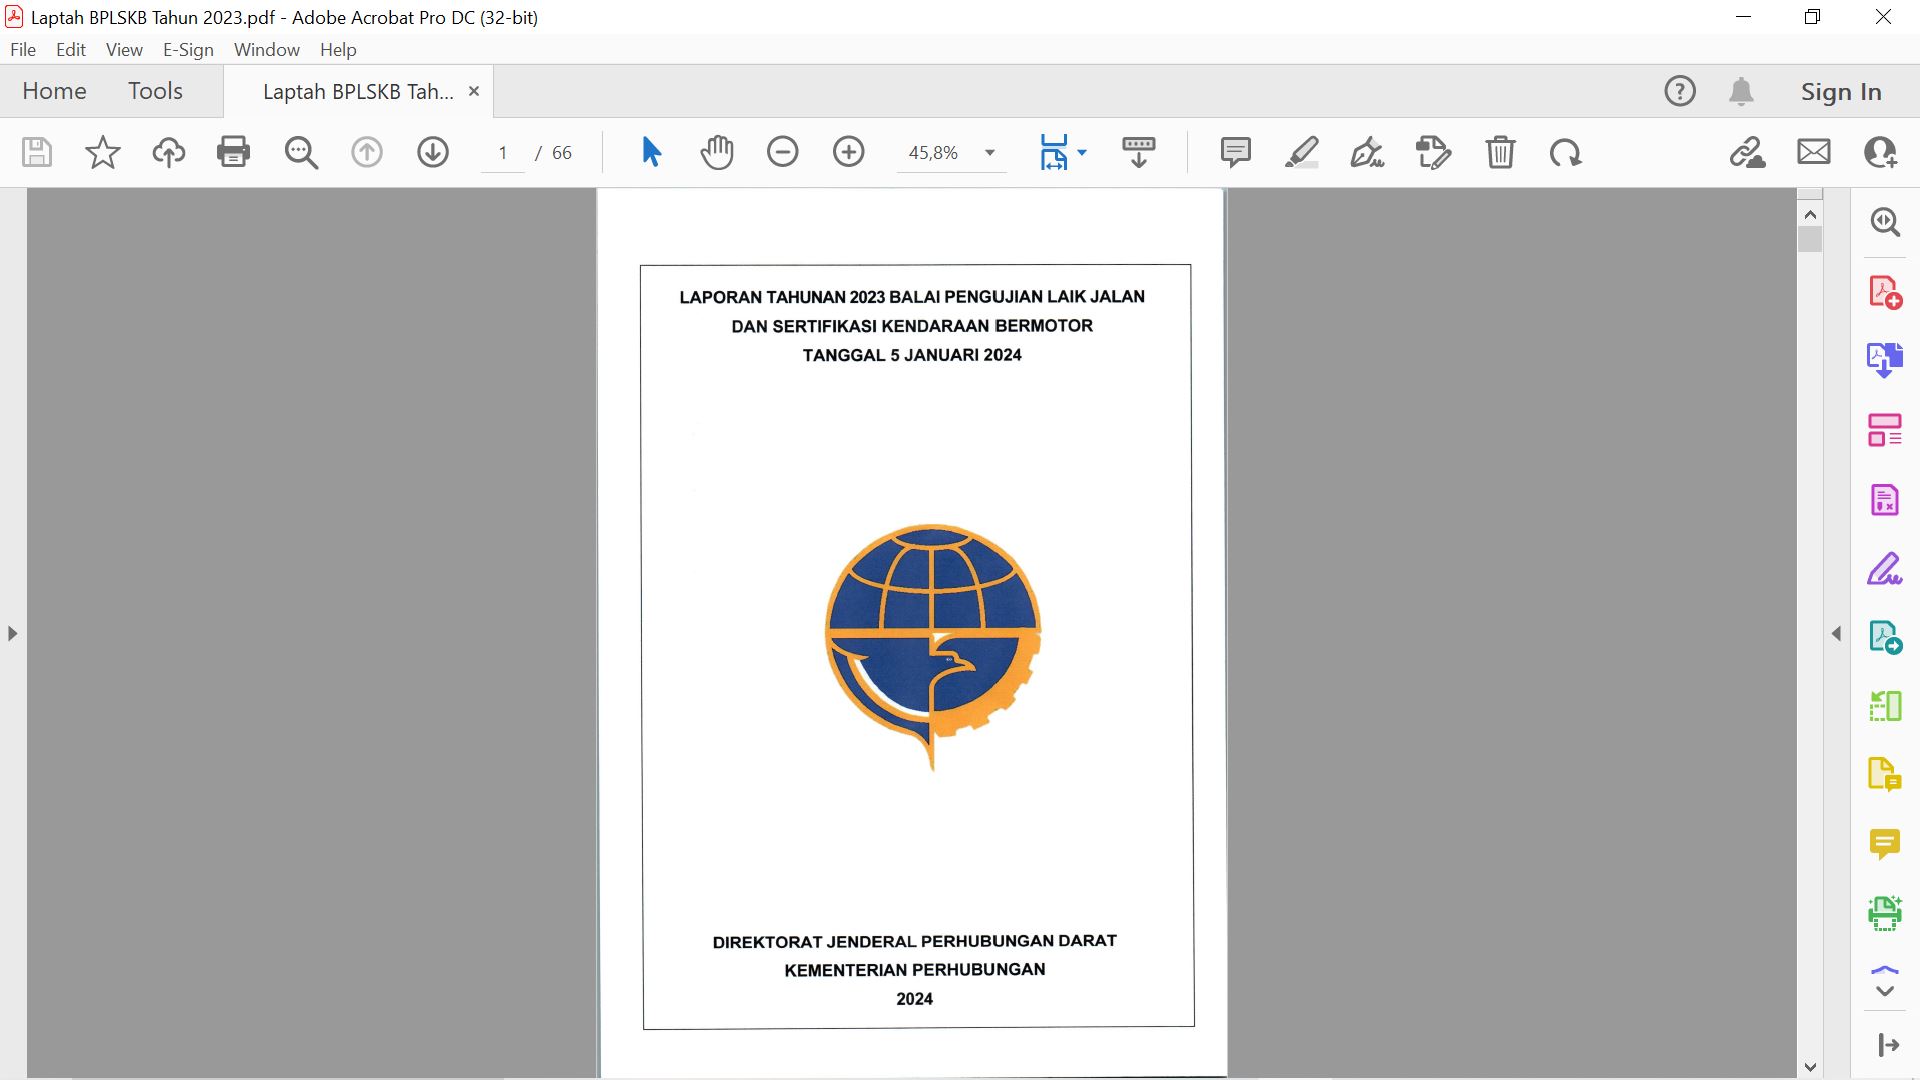The height and width of the screenshot is (1080, 1920).
Task: Add the document to starred files
Action: pos(102,152)
